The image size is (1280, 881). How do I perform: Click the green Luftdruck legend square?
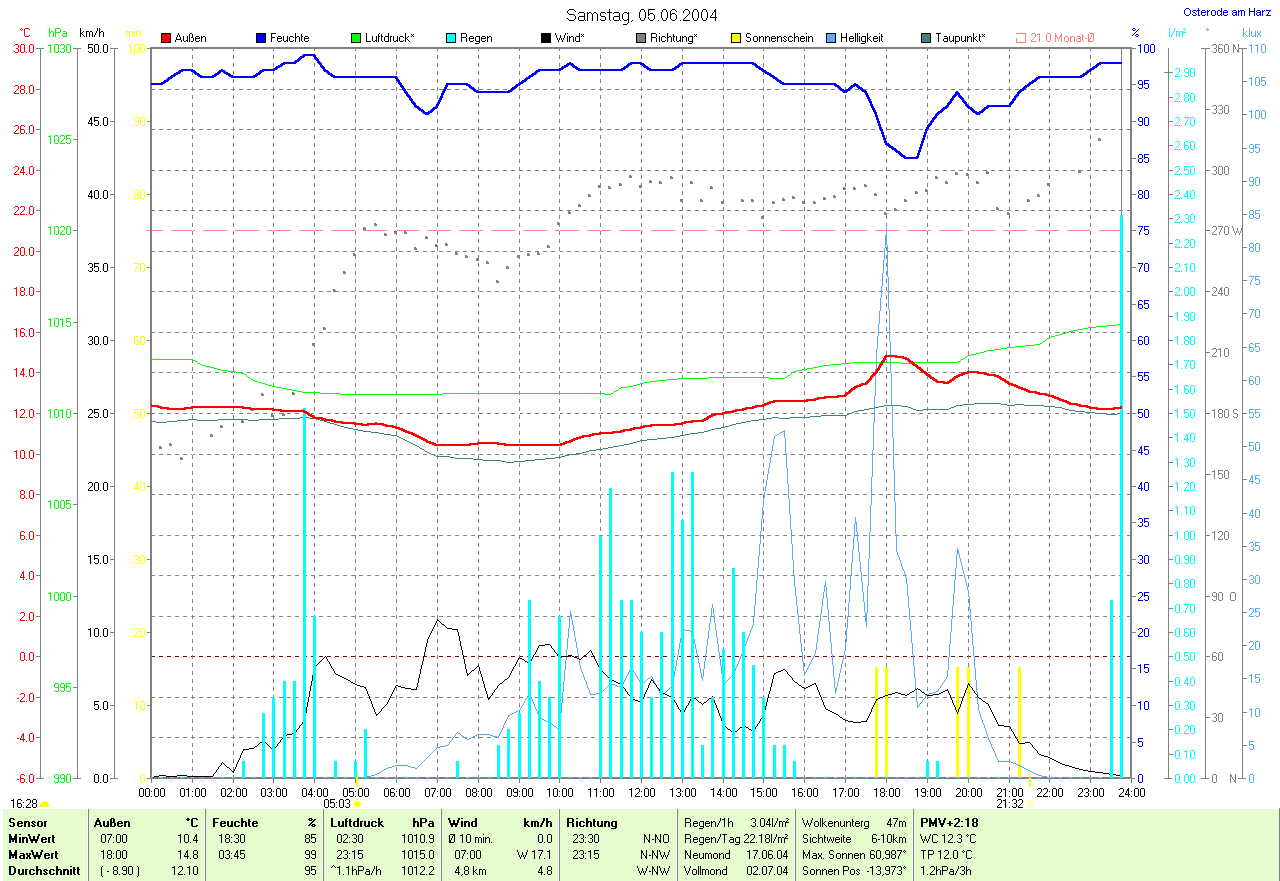click(356, 38)
